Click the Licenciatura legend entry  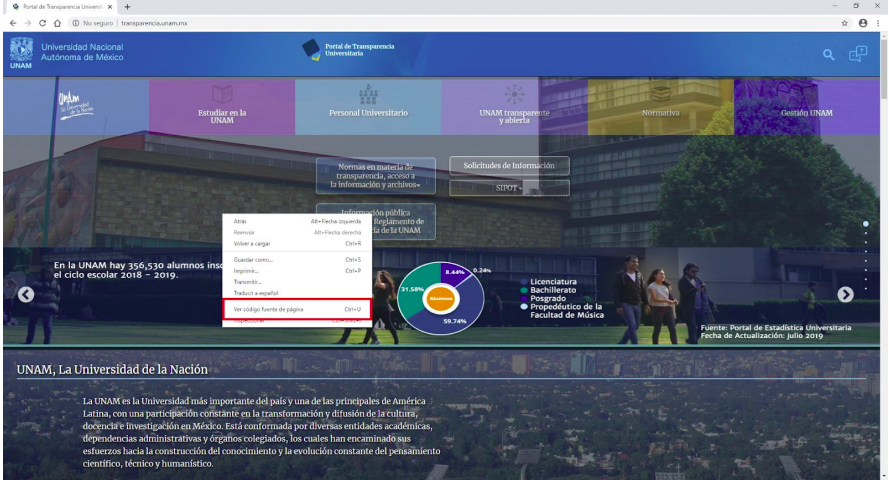(x=548, y=282)
